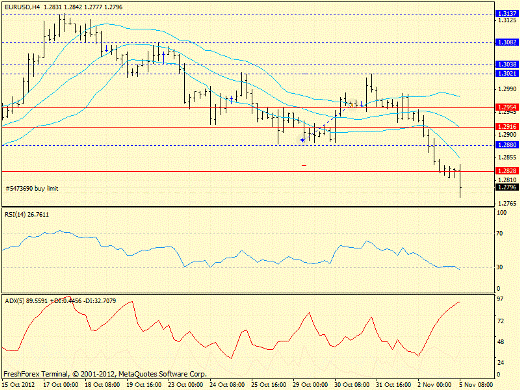Image resolution: width=520 pixels, height=390 pixels.
Task: Click the ADX scale value 48
Action: pyautogui.click(x=500, y=342)
